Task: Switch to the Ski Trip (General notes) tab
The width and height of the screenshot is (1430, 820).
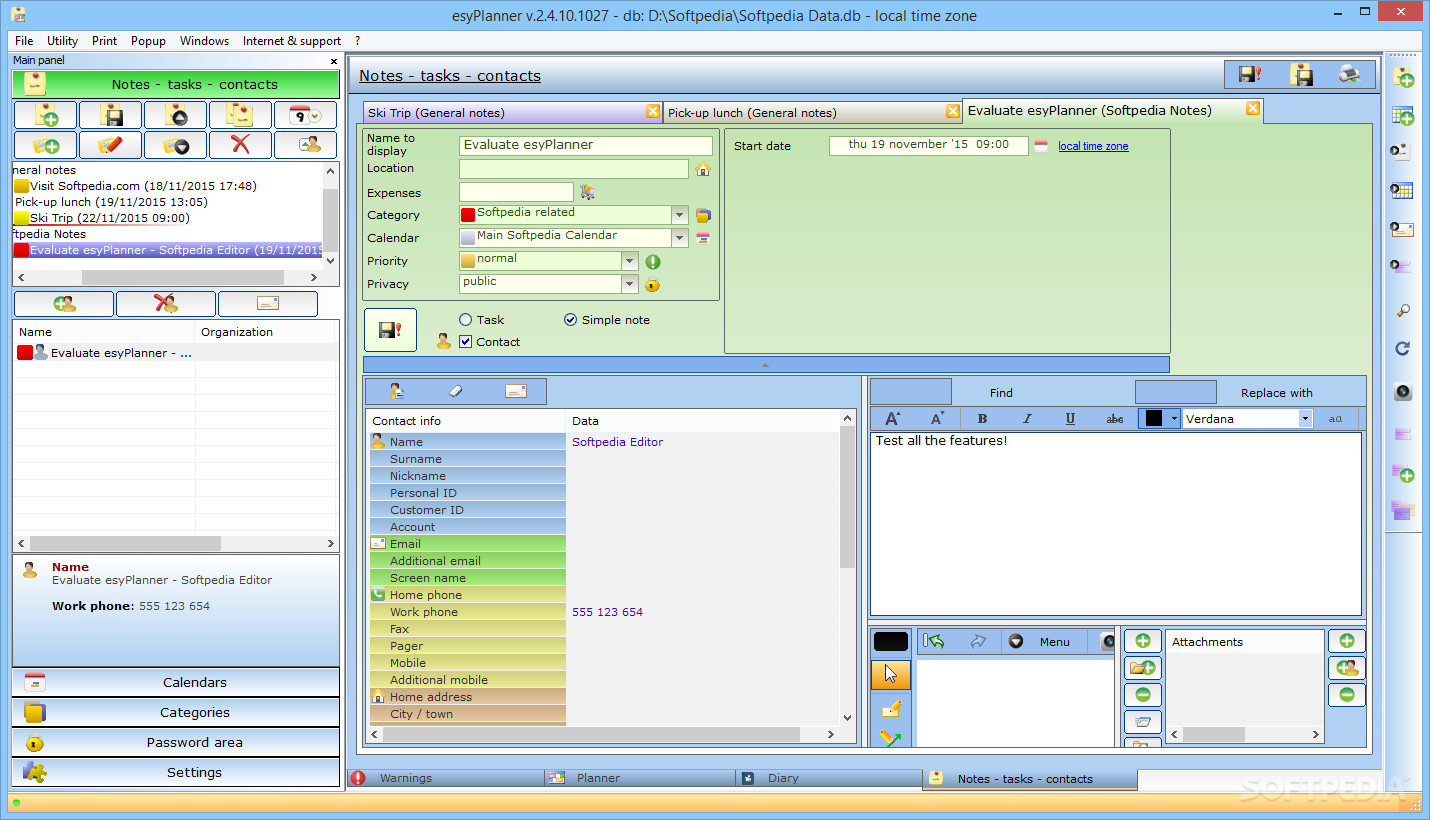Action: [x=511, y=112]
